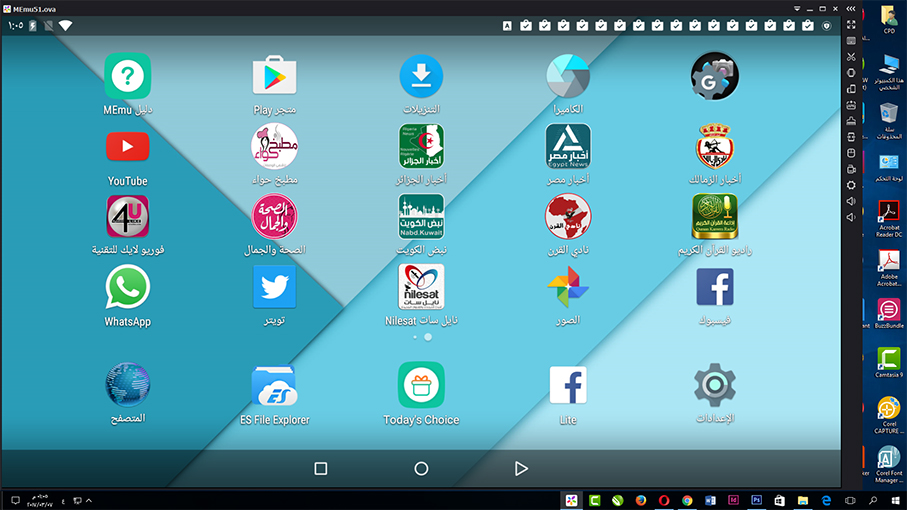Click the Windows Start button
The image size is (907, 510).
pos(895,500)
